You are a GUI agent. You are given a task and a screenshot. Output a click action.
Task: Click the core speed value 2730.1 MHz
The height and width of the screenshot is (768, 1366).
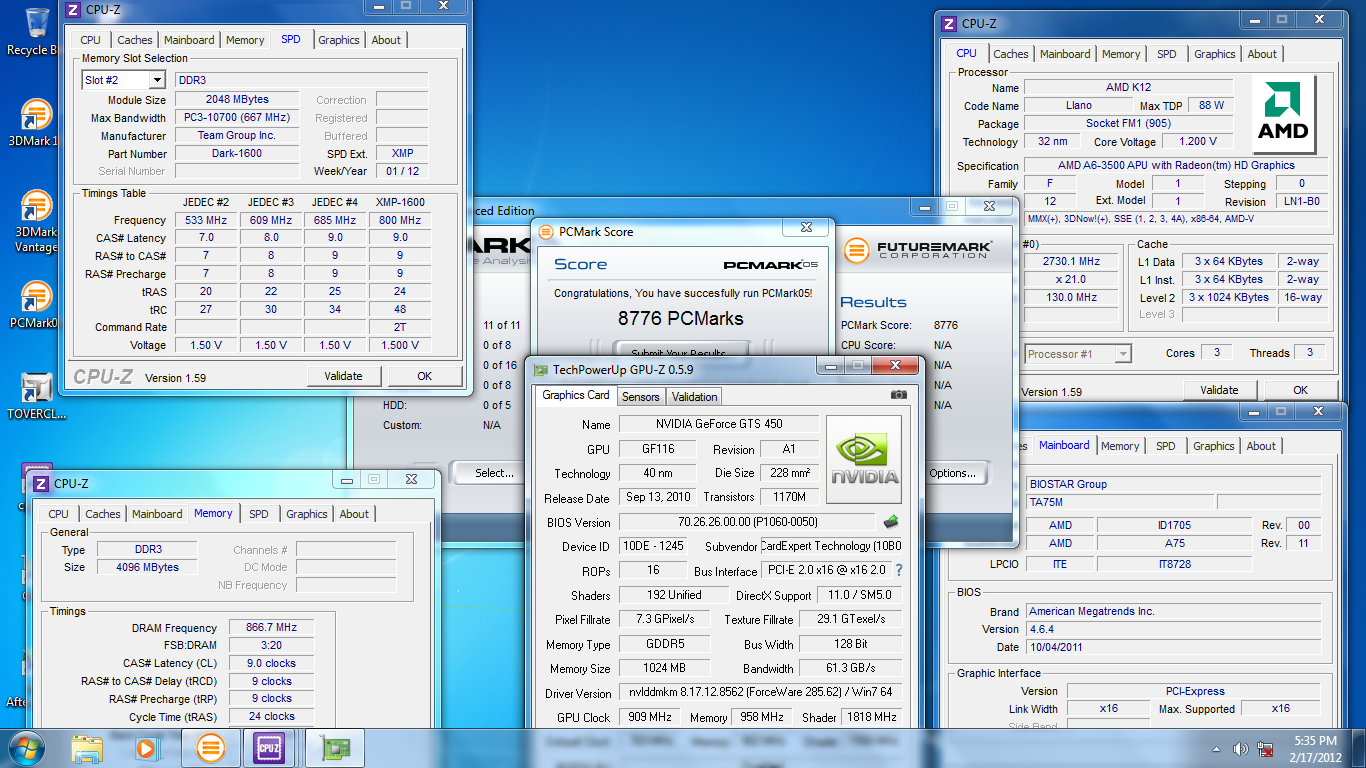tap(1069, 261)
